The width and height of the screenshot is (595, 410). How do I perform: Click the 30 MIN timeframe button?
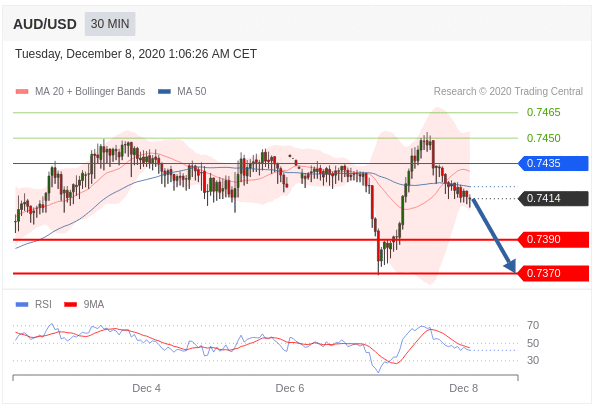pyautogui.click(x=110, y=24)
